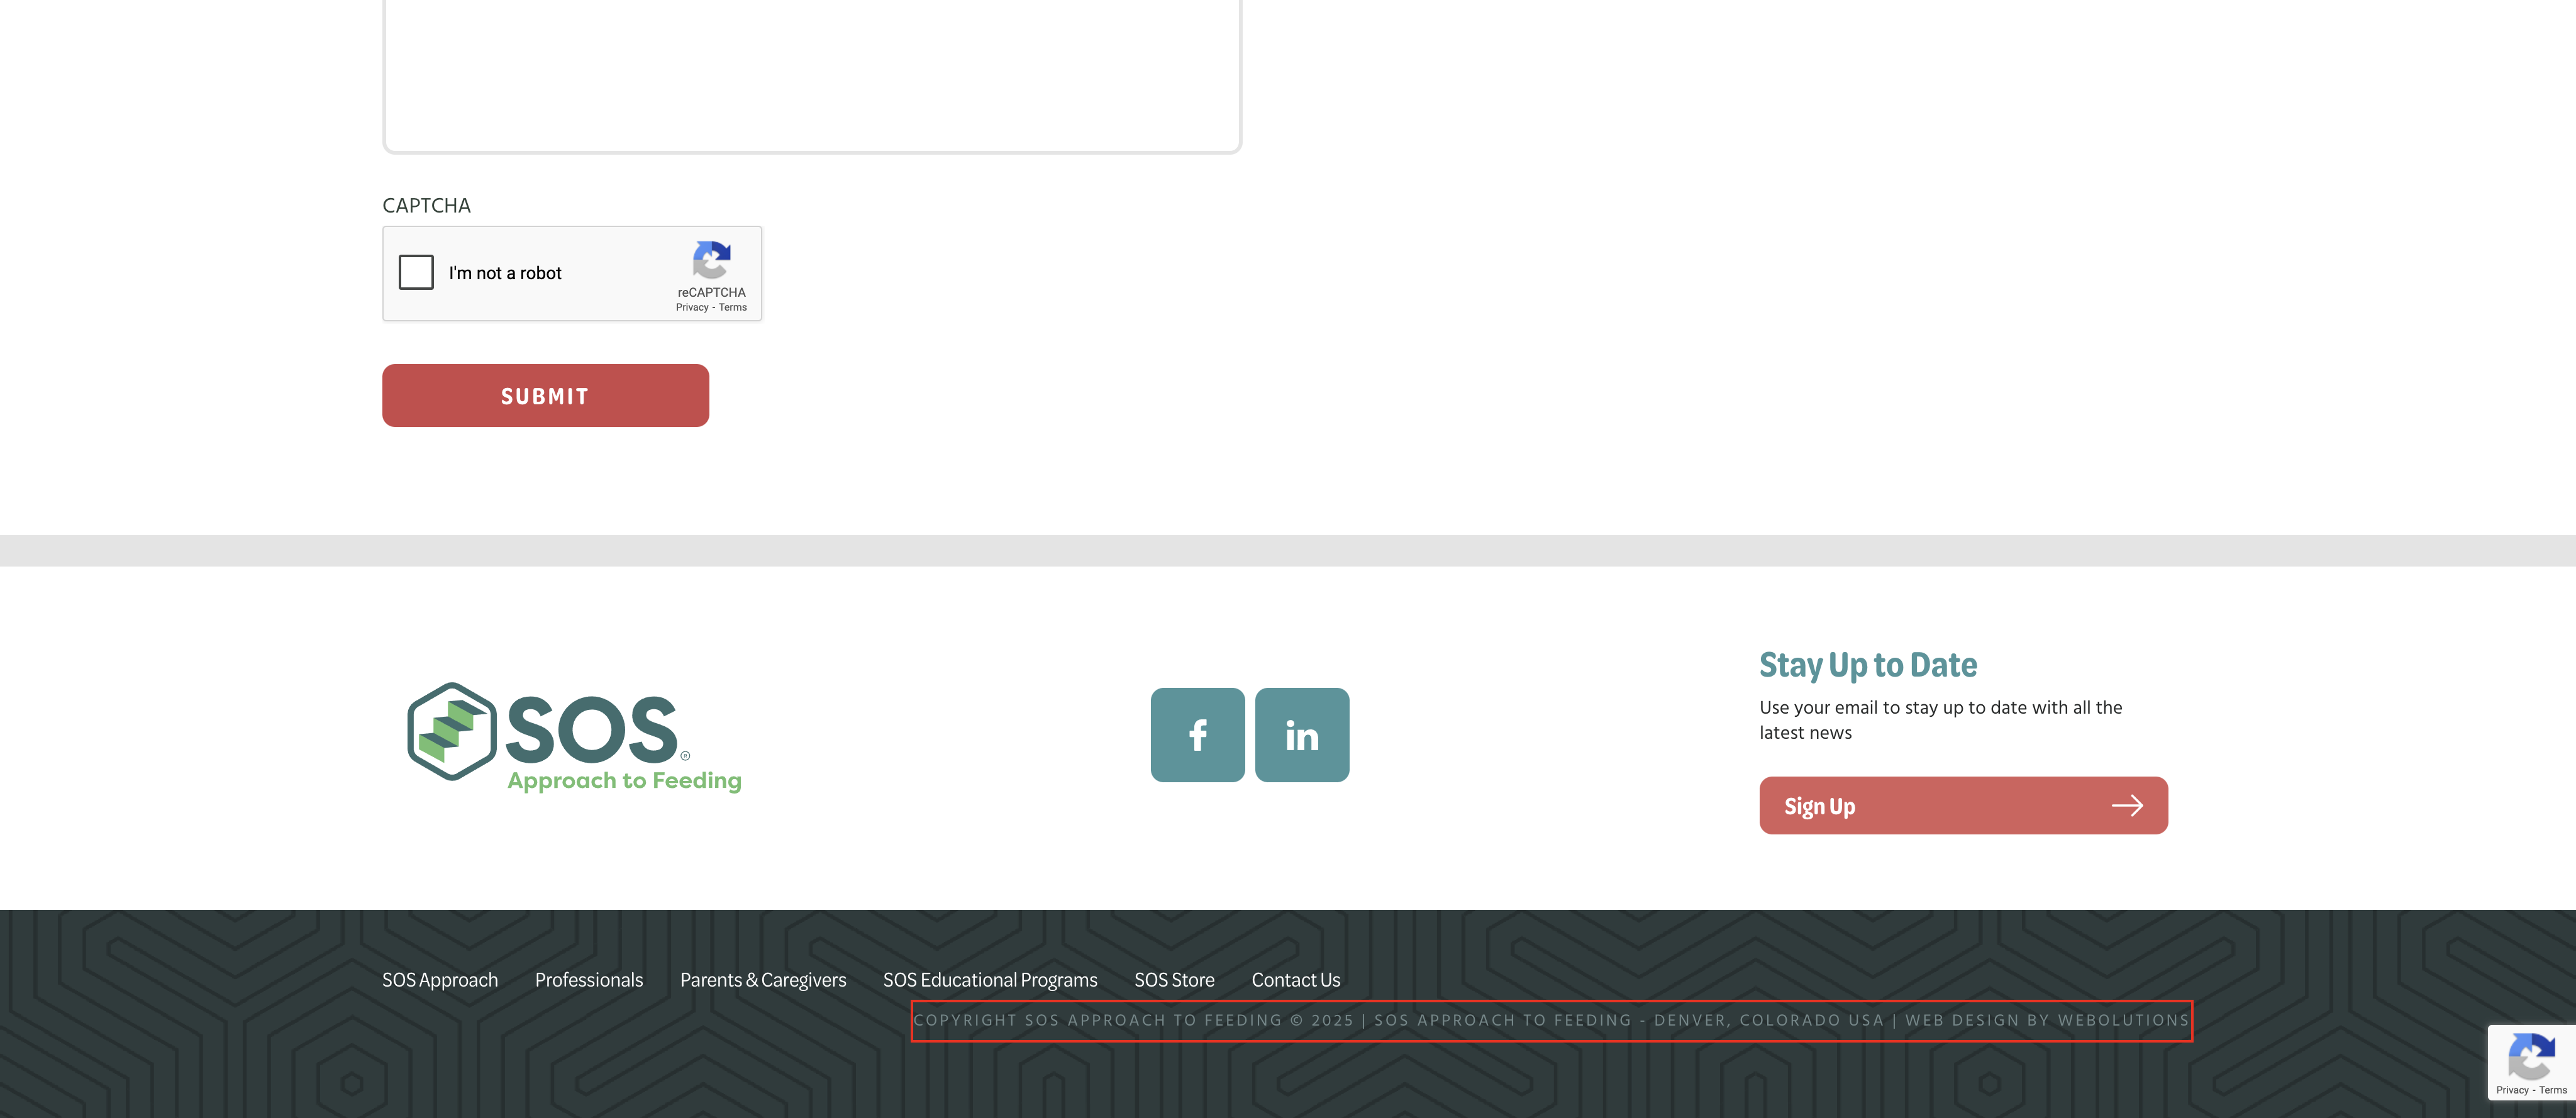Image resolution: width=2576 pixels, height=1118 pixels.
Task: Go to Professionals in footer menu
Action: point(589,980)
